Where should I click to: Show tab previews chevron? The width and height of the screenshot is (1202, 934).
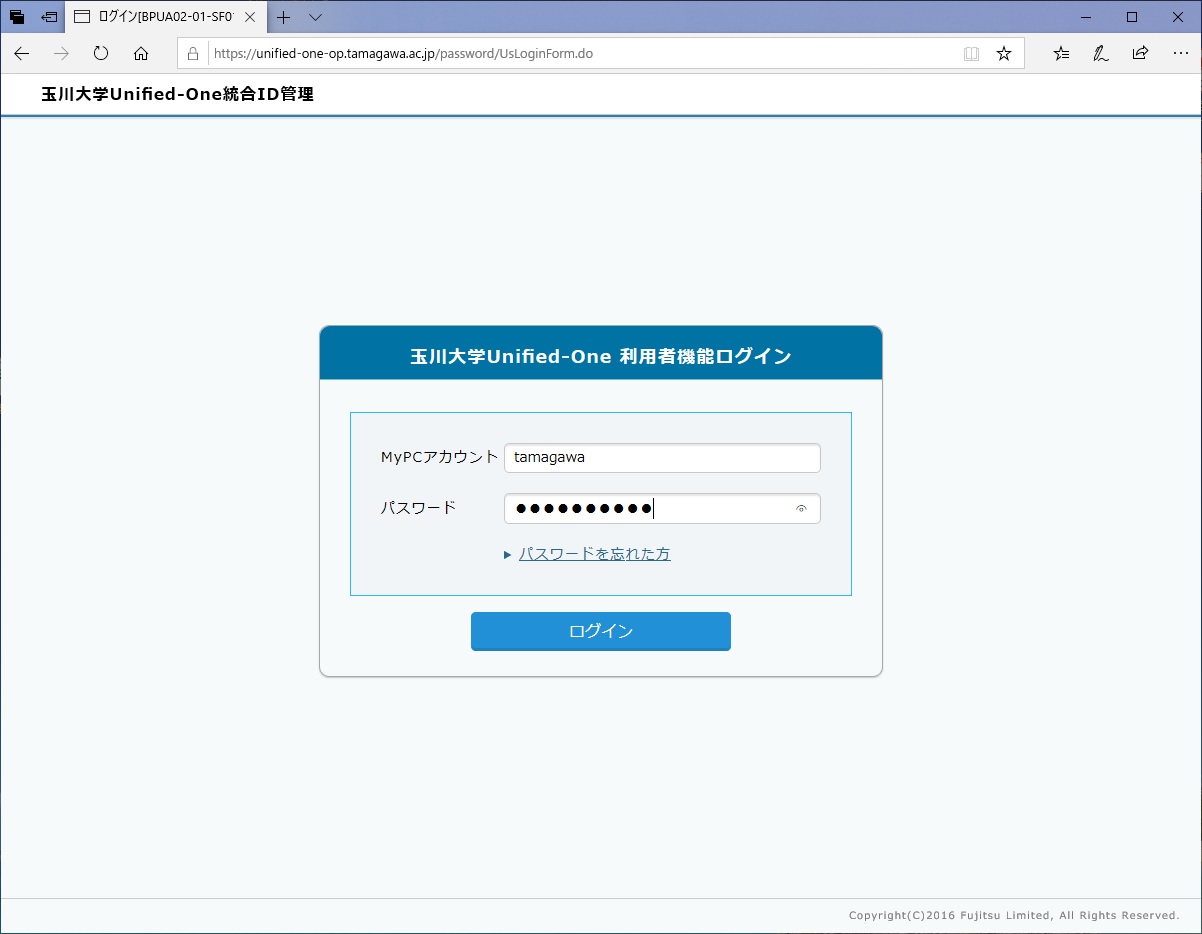[x=315, y=17]
